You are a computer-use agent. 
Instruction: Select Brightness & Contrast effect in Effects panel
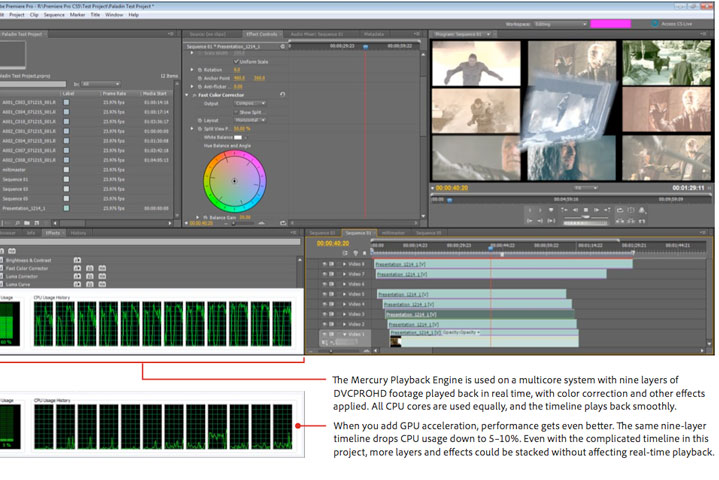(x=28, y=260)
